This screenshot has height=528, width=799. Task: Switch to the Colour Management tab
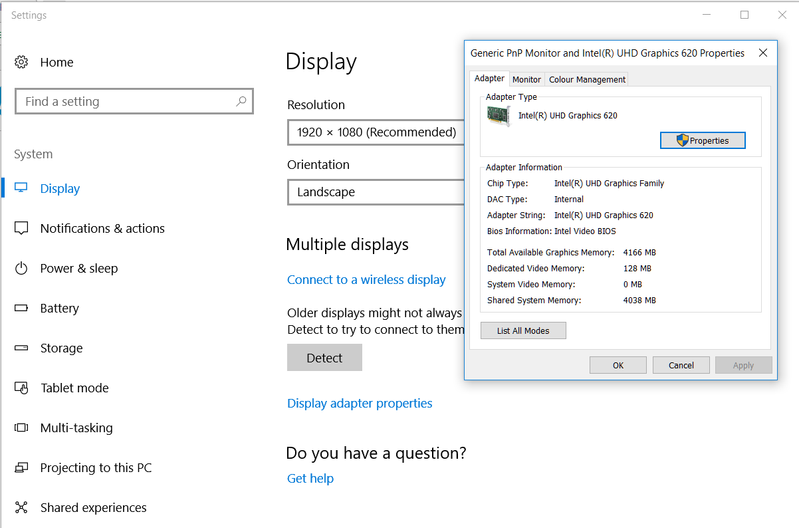[587, 80]
